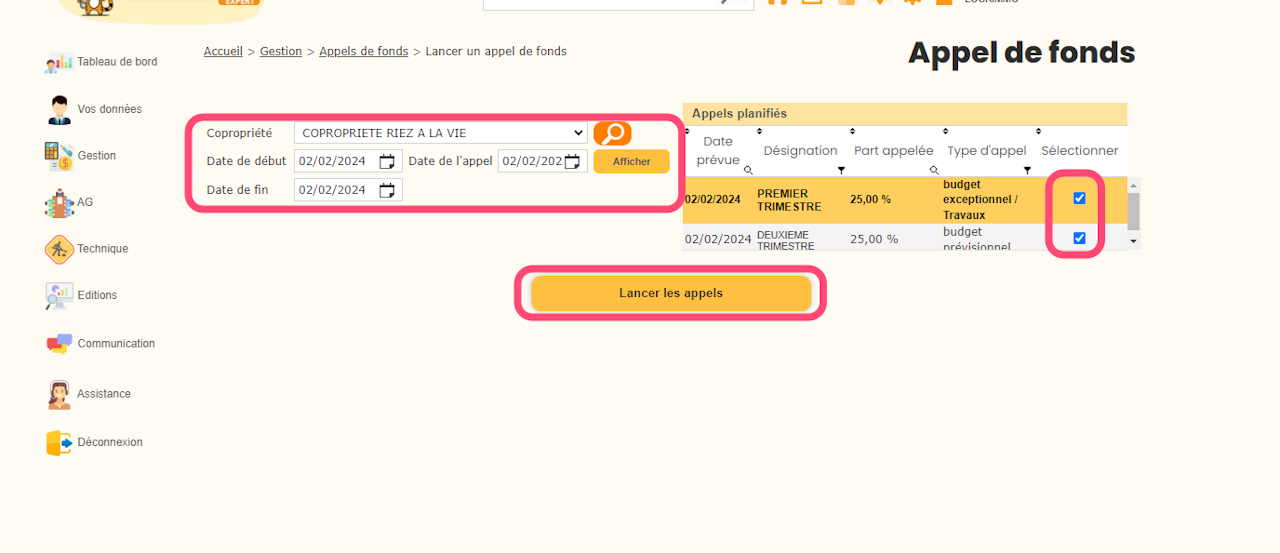1280x553 pixels.
Task: Click the Vos données person icon
Action: [x=59, y=109]
